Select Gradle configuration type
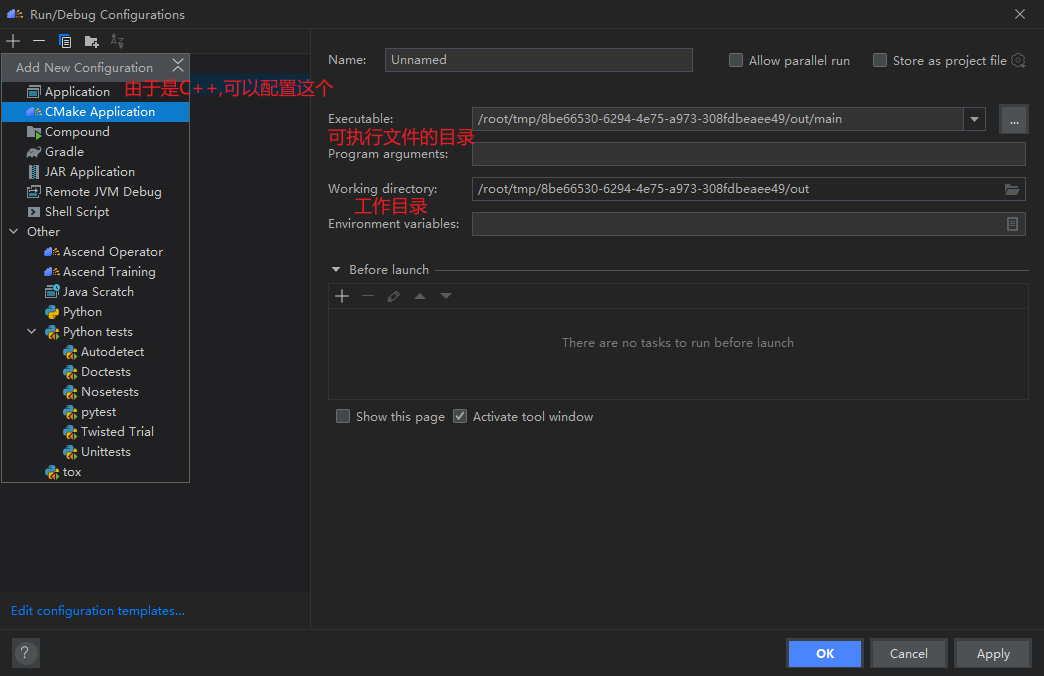1044x676 pixels. tap(96, 151)
